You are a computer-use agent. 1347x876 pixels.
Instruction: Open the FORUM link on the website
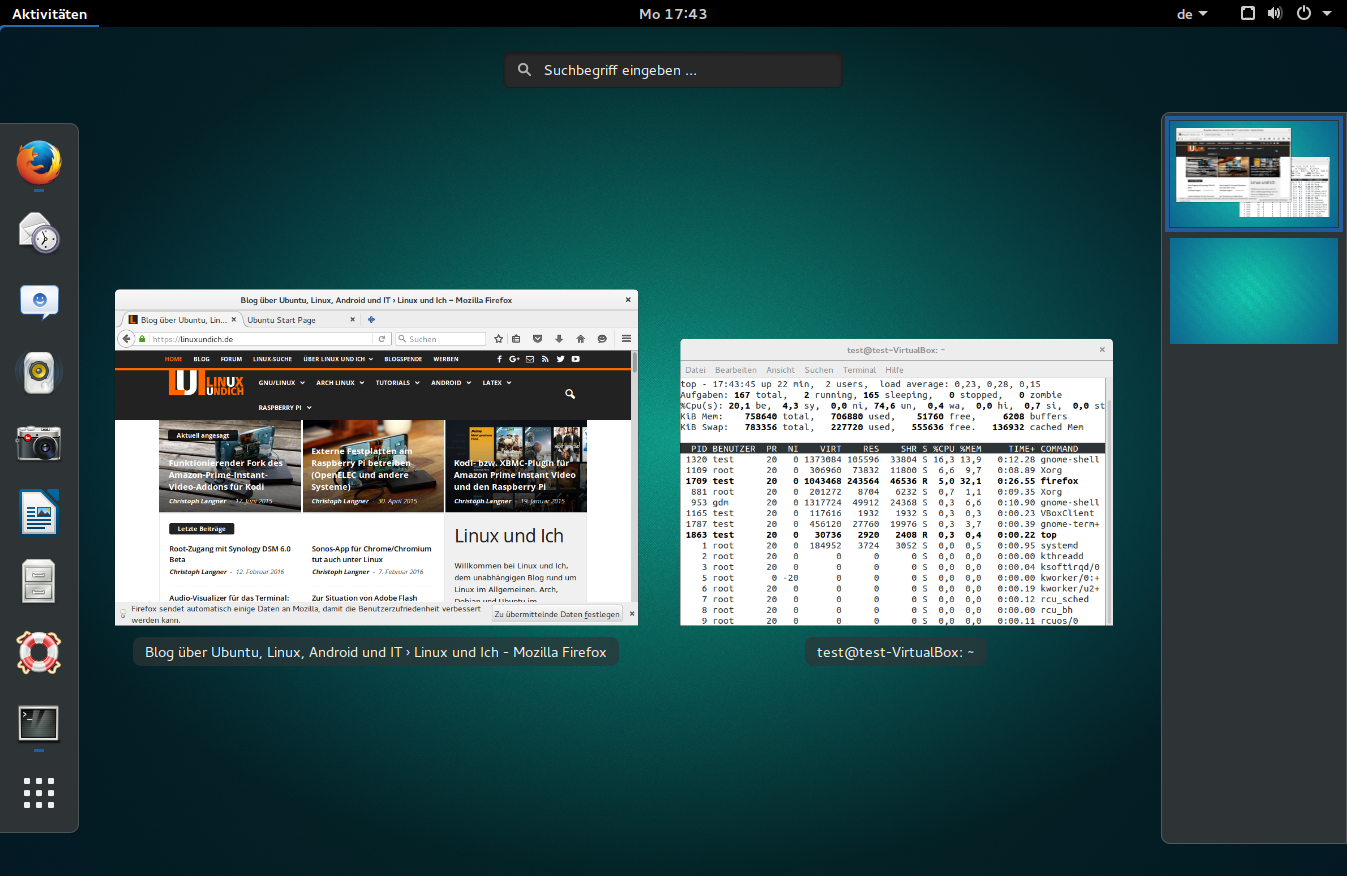(x=231, y=359)
